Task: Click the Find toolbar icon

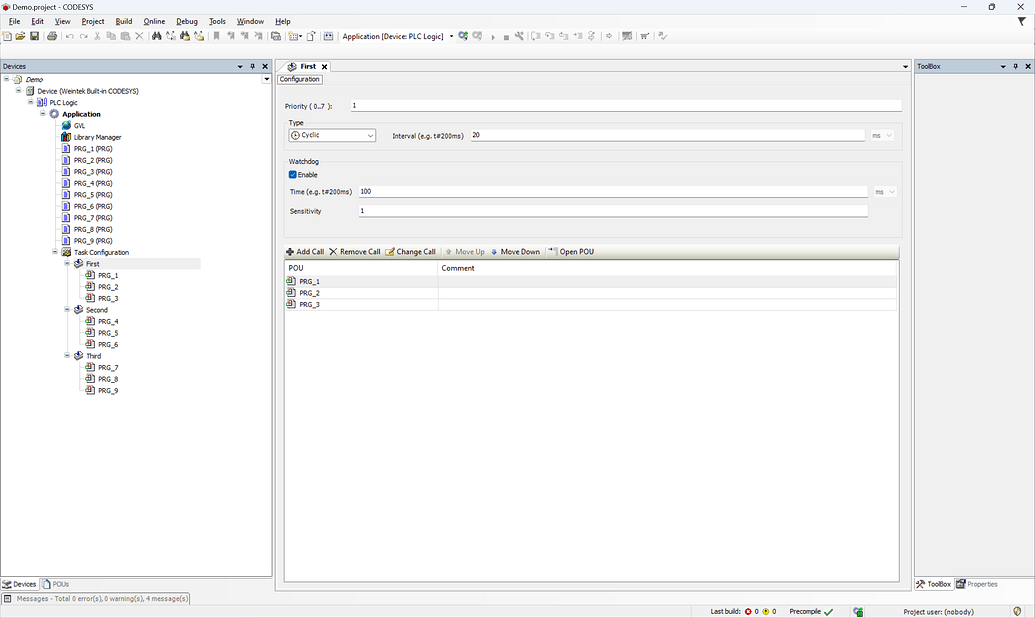Action: [x=158, y=36]
